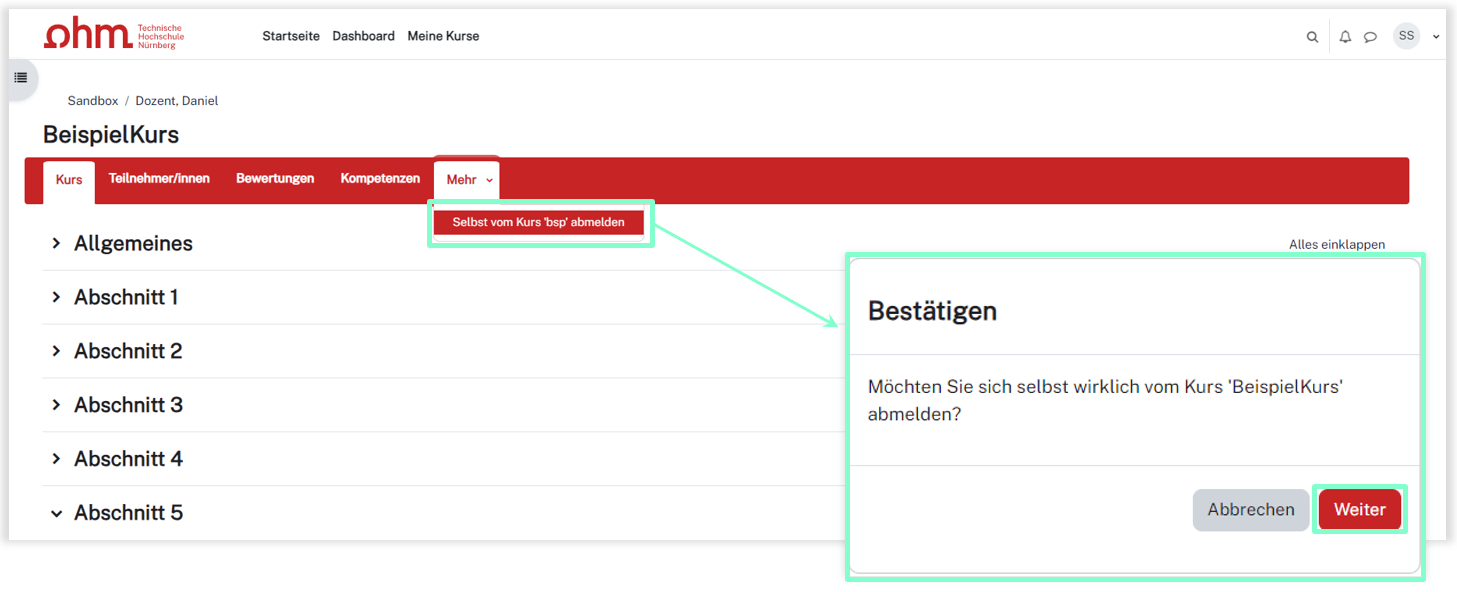Open the search magnifier icon

1312,37
